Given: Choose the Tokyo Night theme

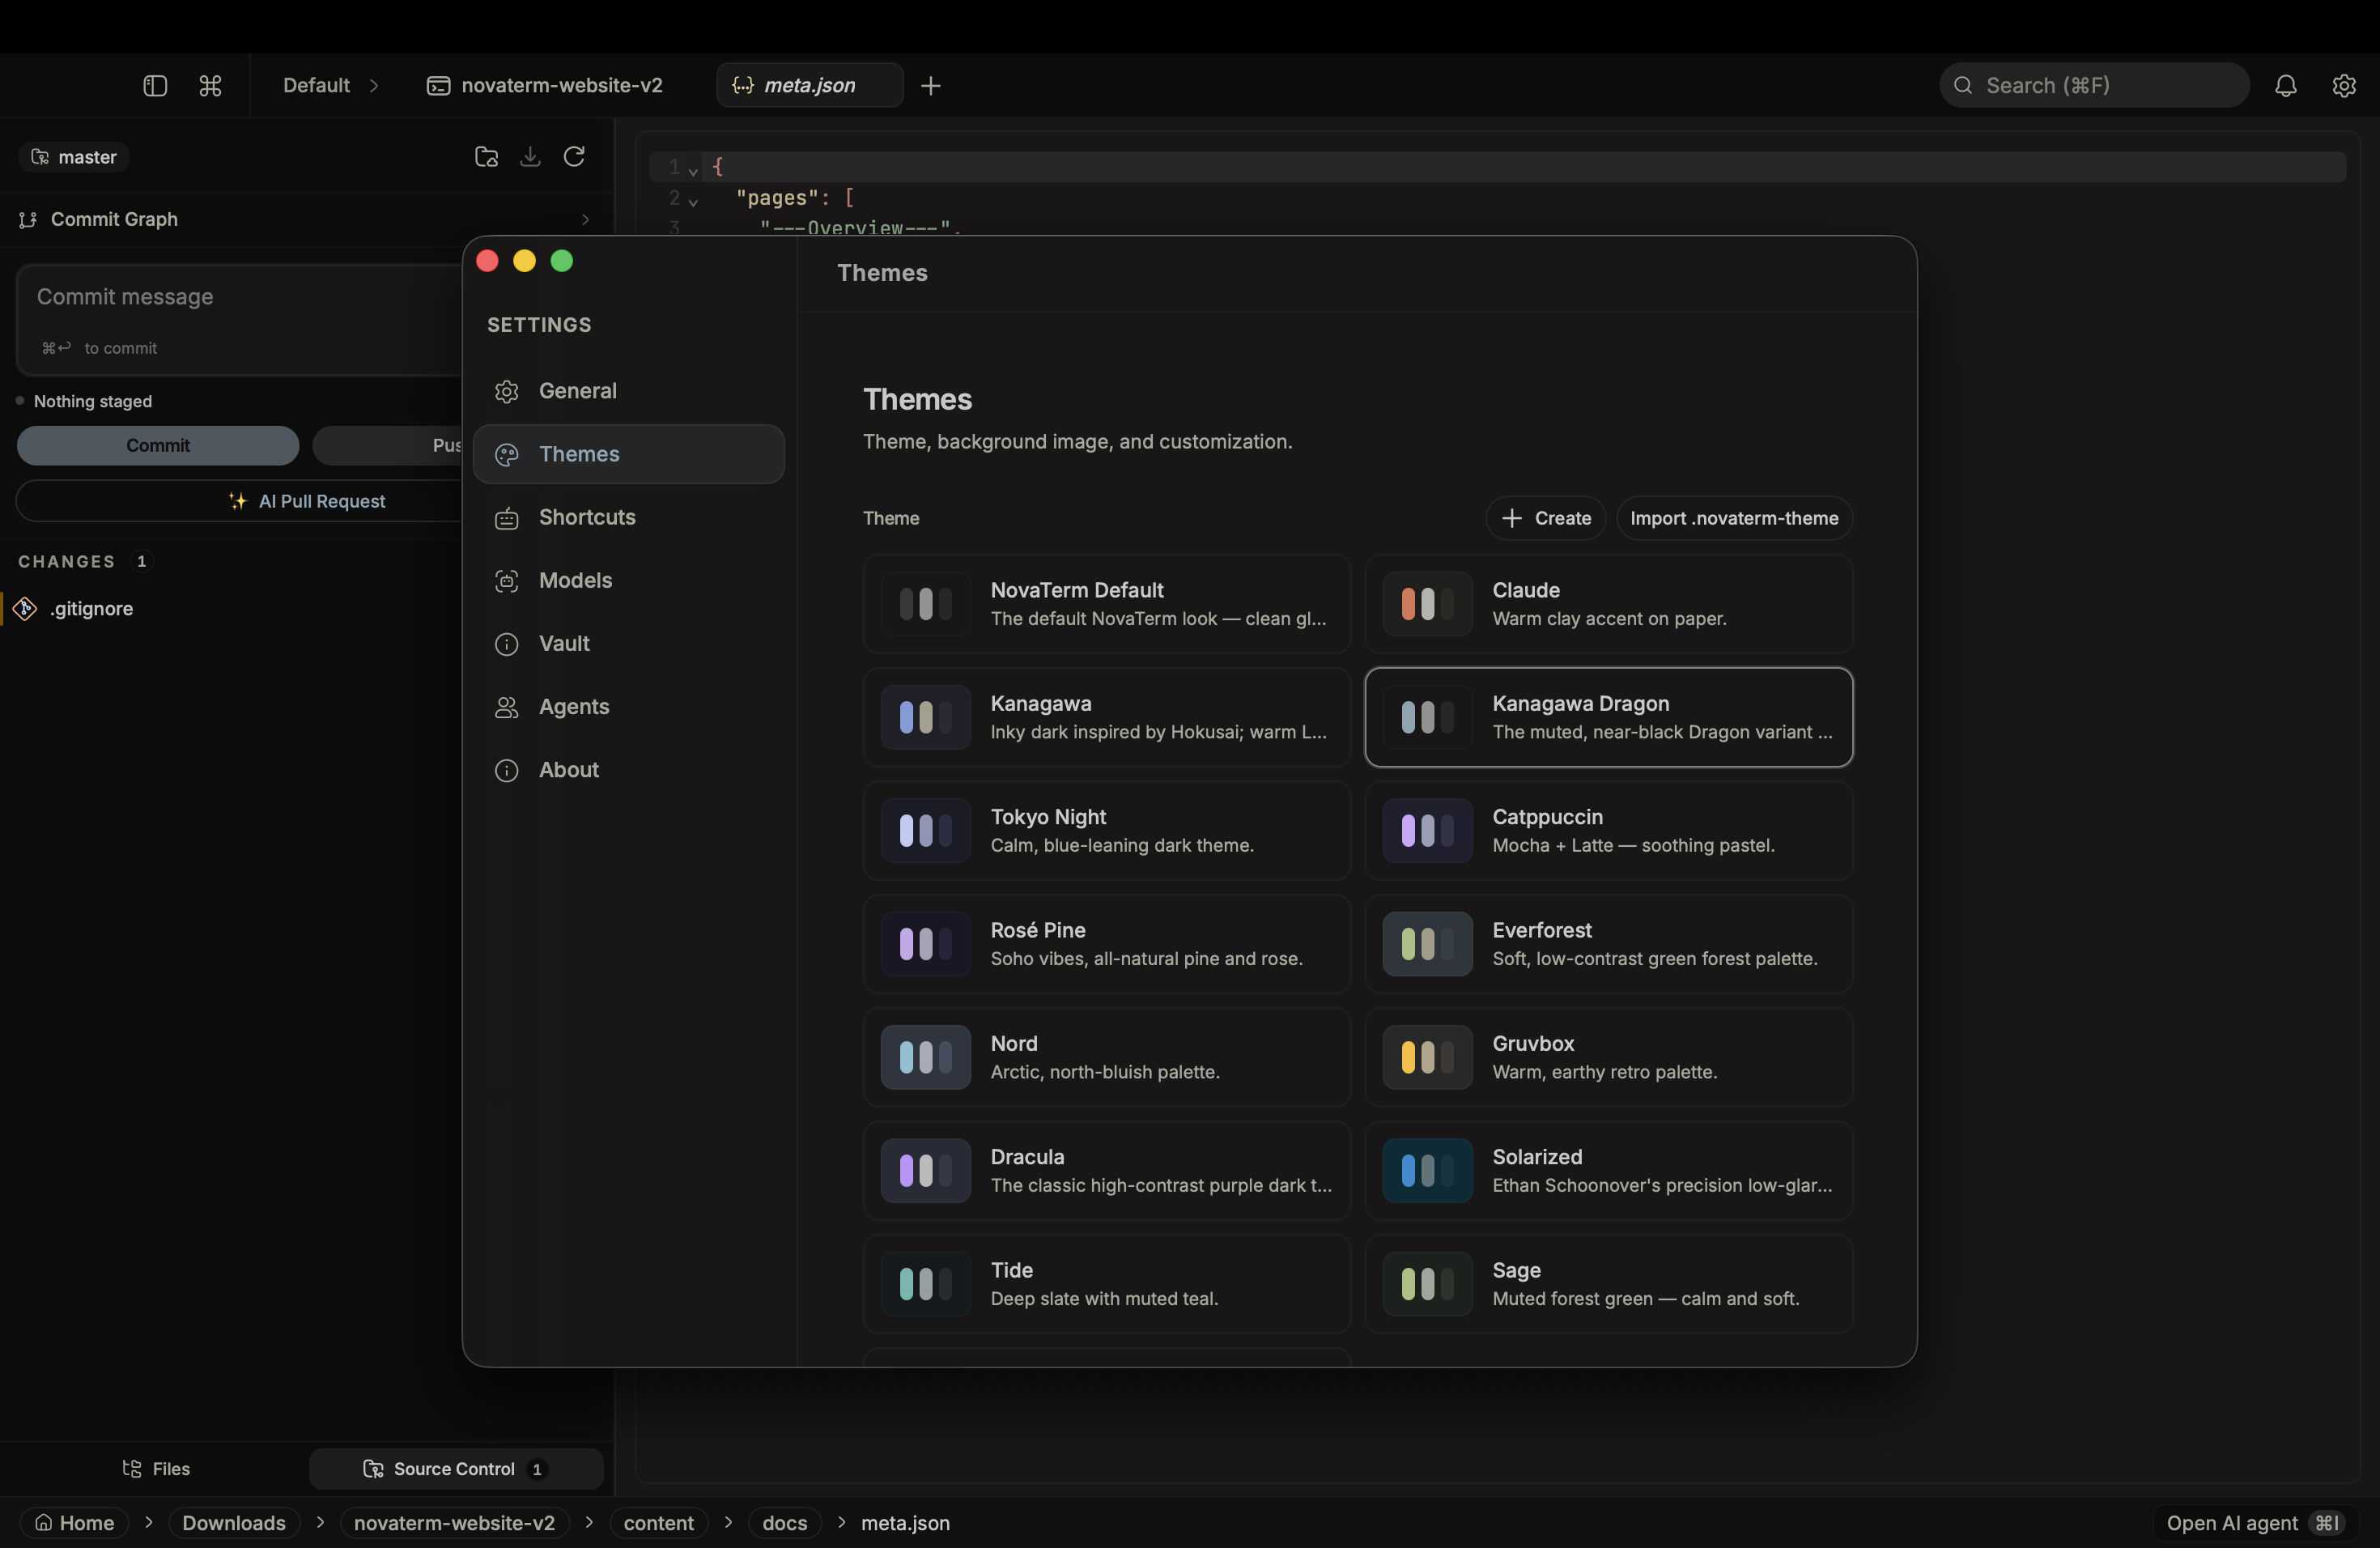Looking at the screenshot, I should point(1107,830).
